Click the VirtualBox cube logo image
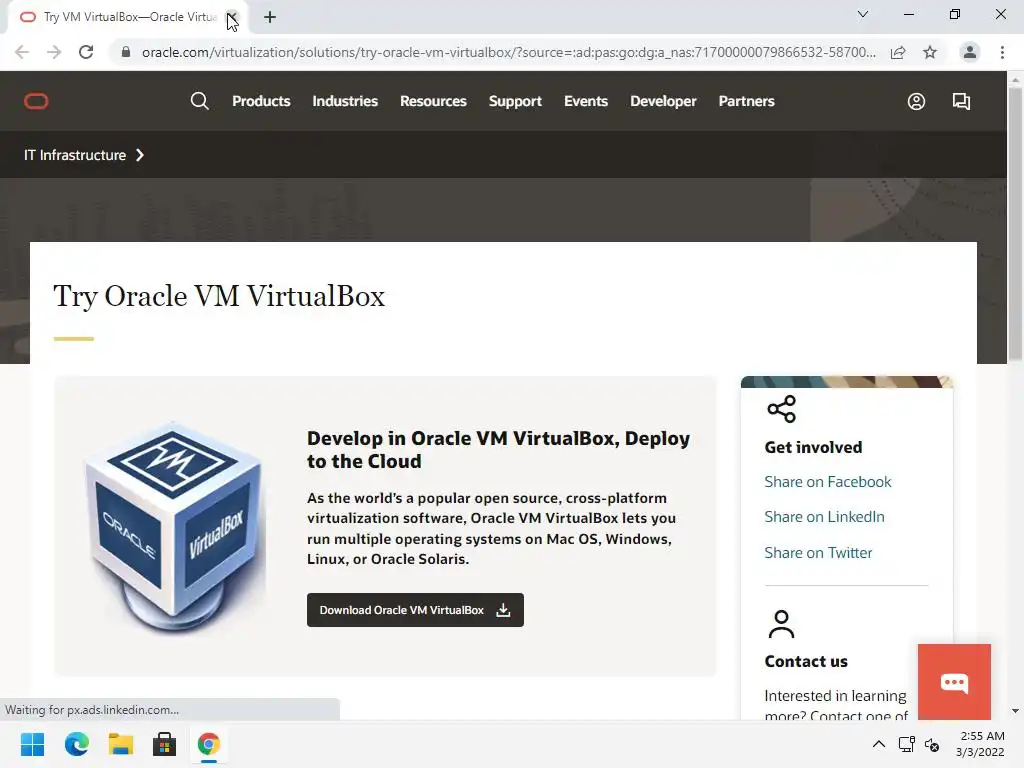The image size is (1024, 768). coord(173,528)
